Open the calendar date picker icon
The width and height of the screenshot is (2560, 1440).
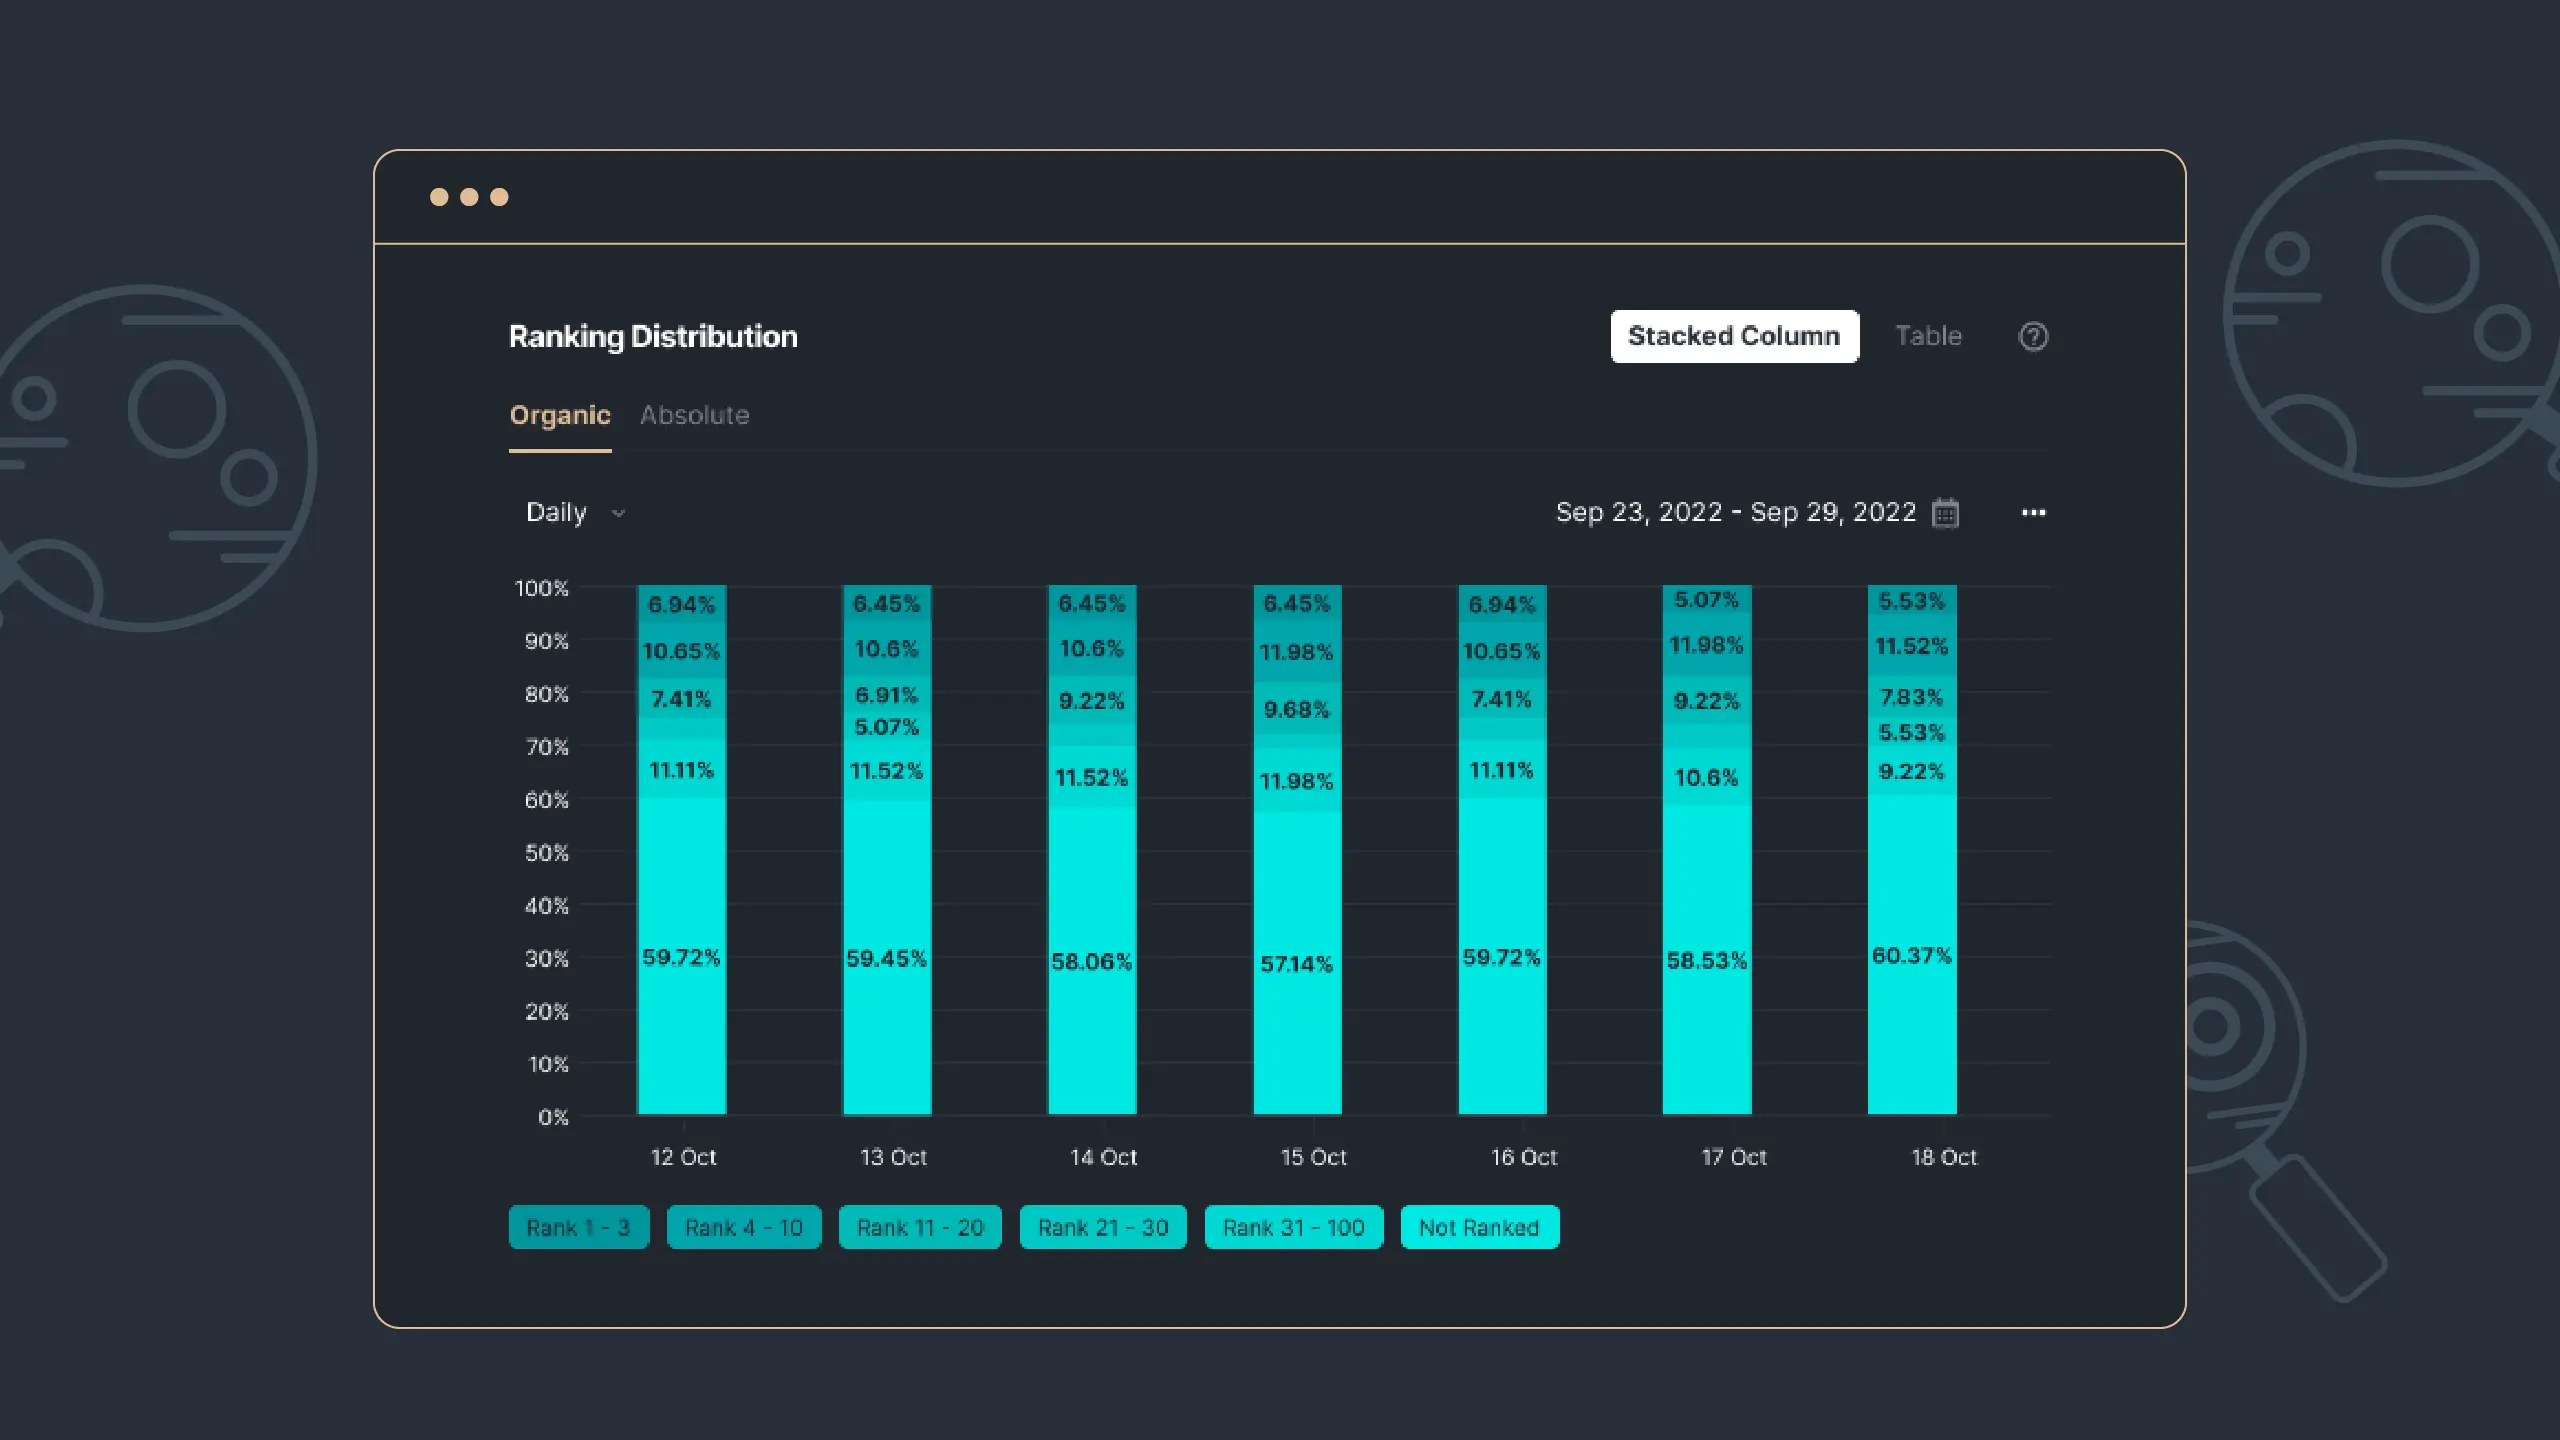(x=1945, y=513)
